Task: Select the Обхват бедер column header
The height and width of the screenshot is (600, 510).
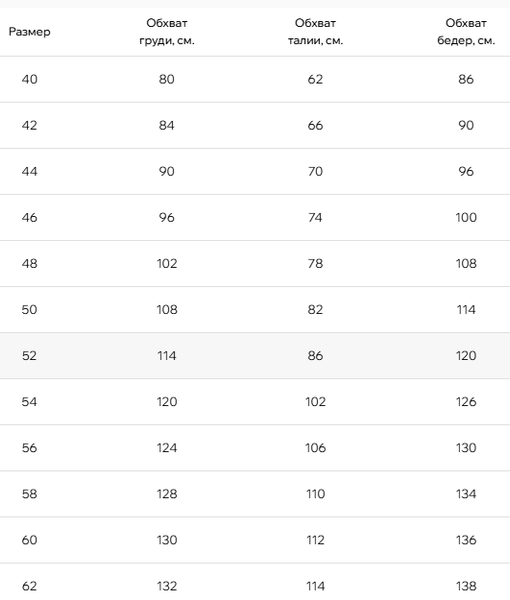Action: click(466, 32)
